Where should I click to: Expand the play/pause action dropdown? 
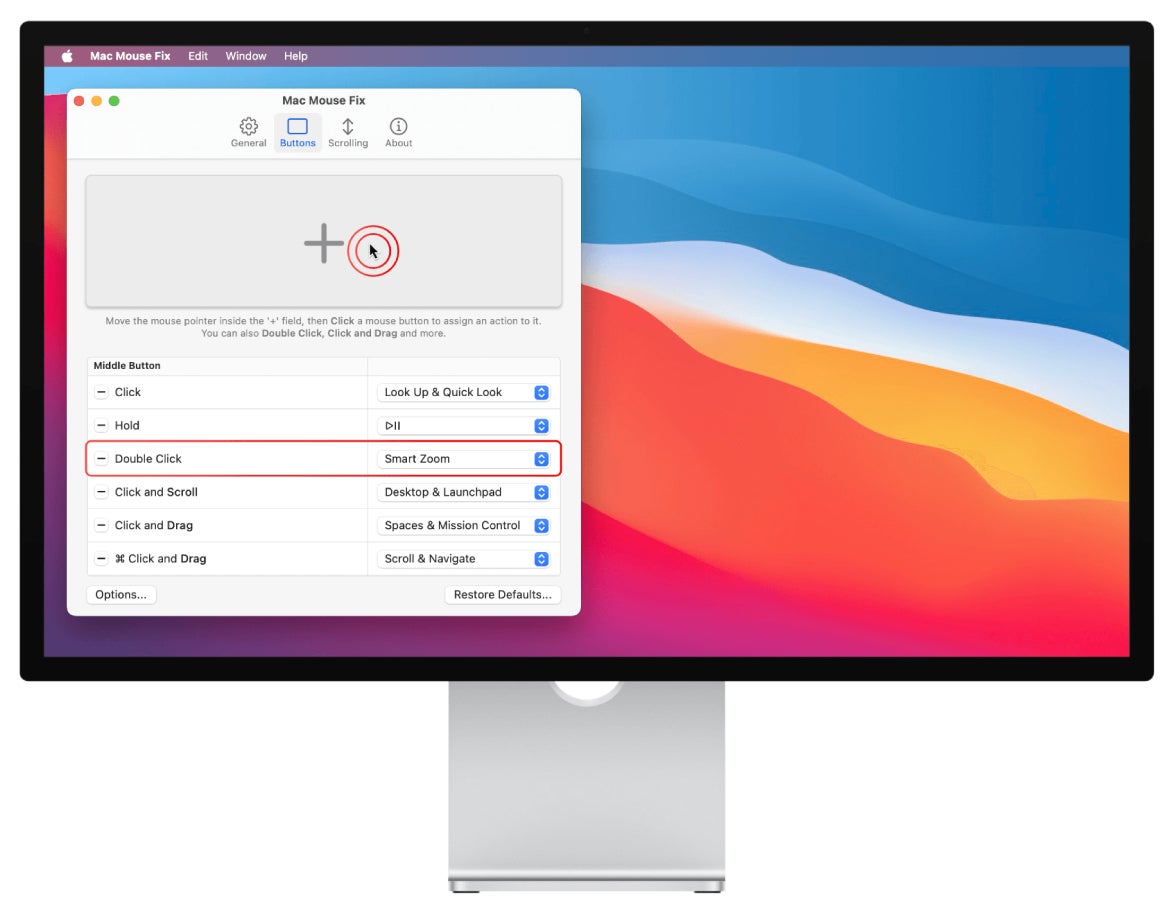coord(463,426)
